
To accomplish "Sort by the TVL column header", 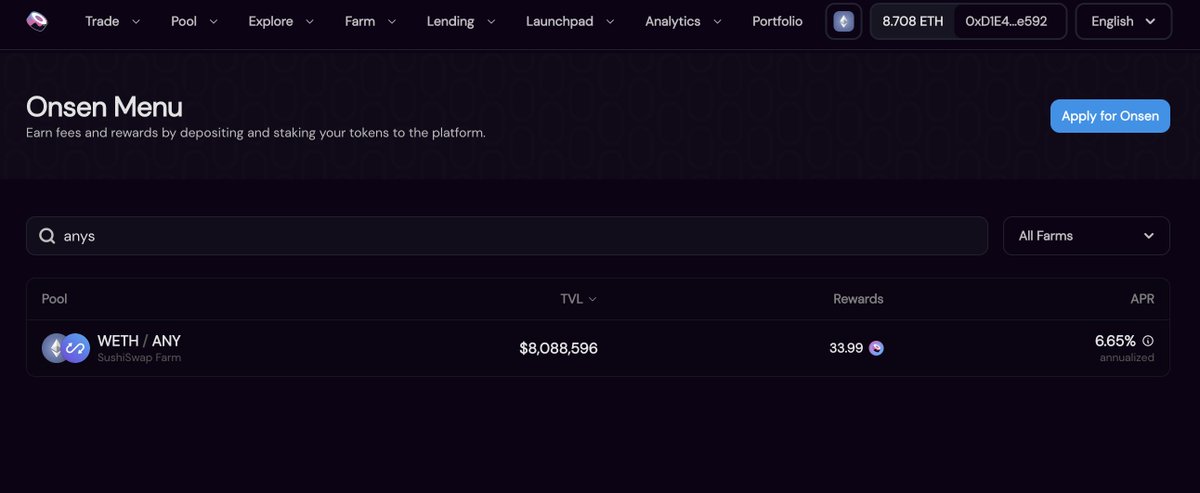I will 578,299.
